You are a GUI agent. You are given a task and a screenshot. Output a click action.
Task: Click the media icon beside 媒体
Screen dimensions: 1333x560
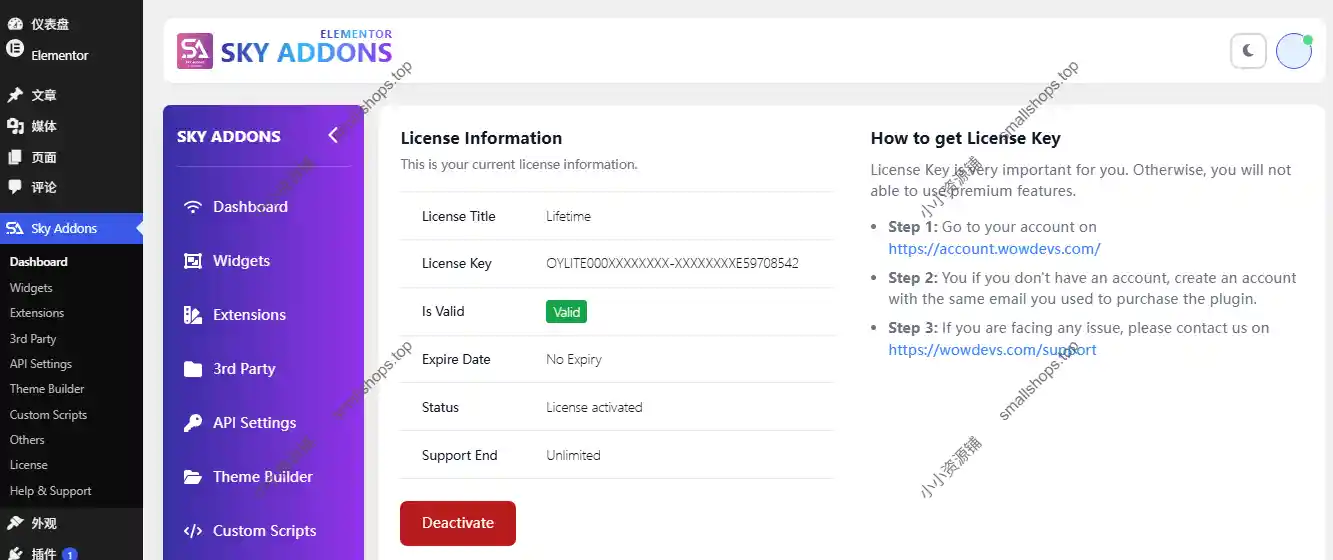coord(15,126)
